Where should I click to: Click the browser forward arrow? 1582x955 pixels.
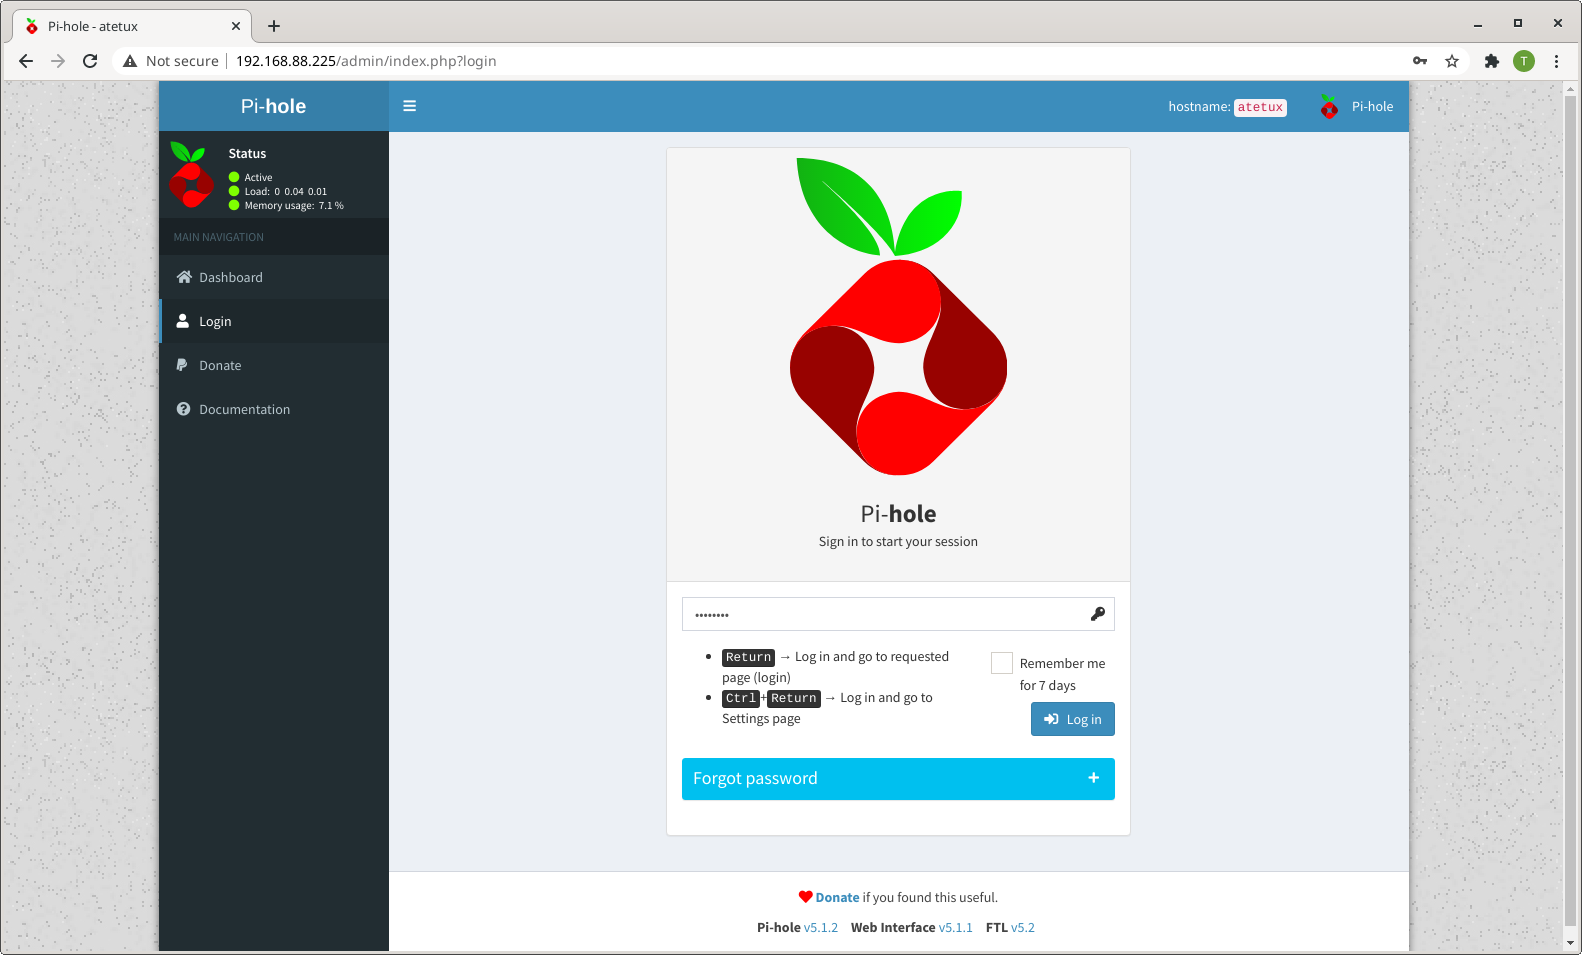[x=58, y=61]
